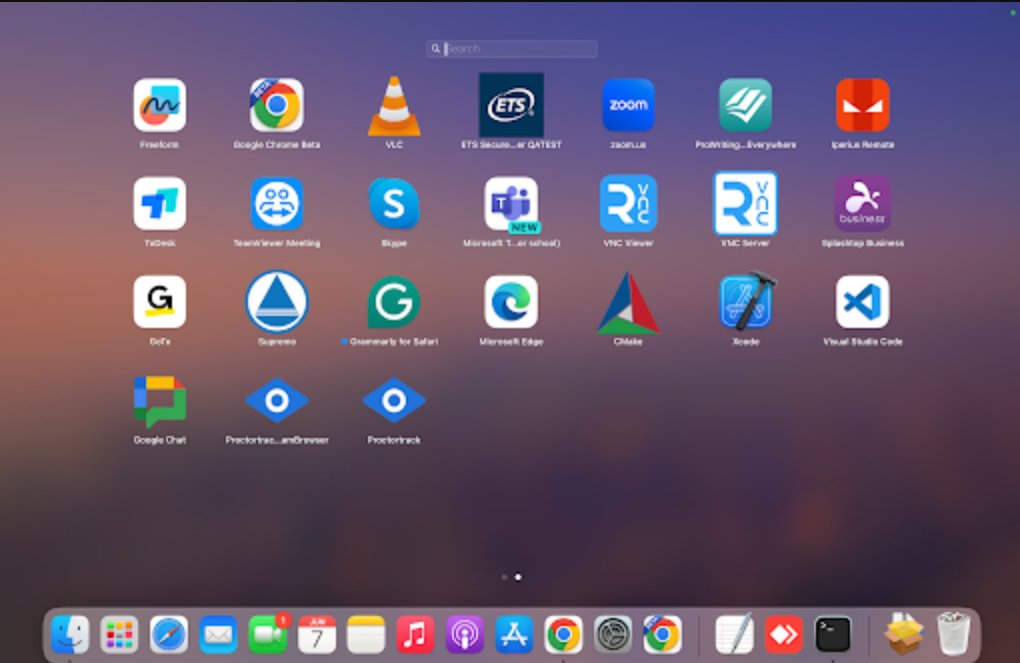
Task: Open Safari from the Dock
Action: tap(168, 634)
